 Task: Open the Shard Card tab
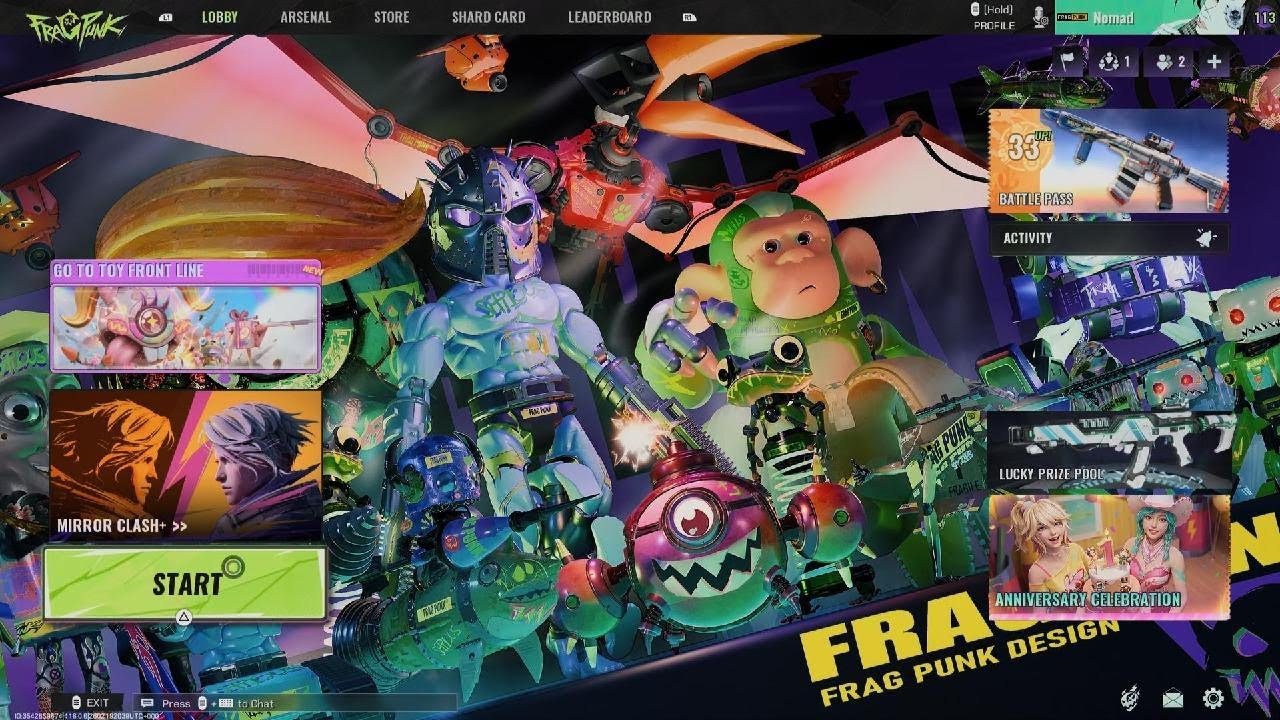(x=488, y=17)
